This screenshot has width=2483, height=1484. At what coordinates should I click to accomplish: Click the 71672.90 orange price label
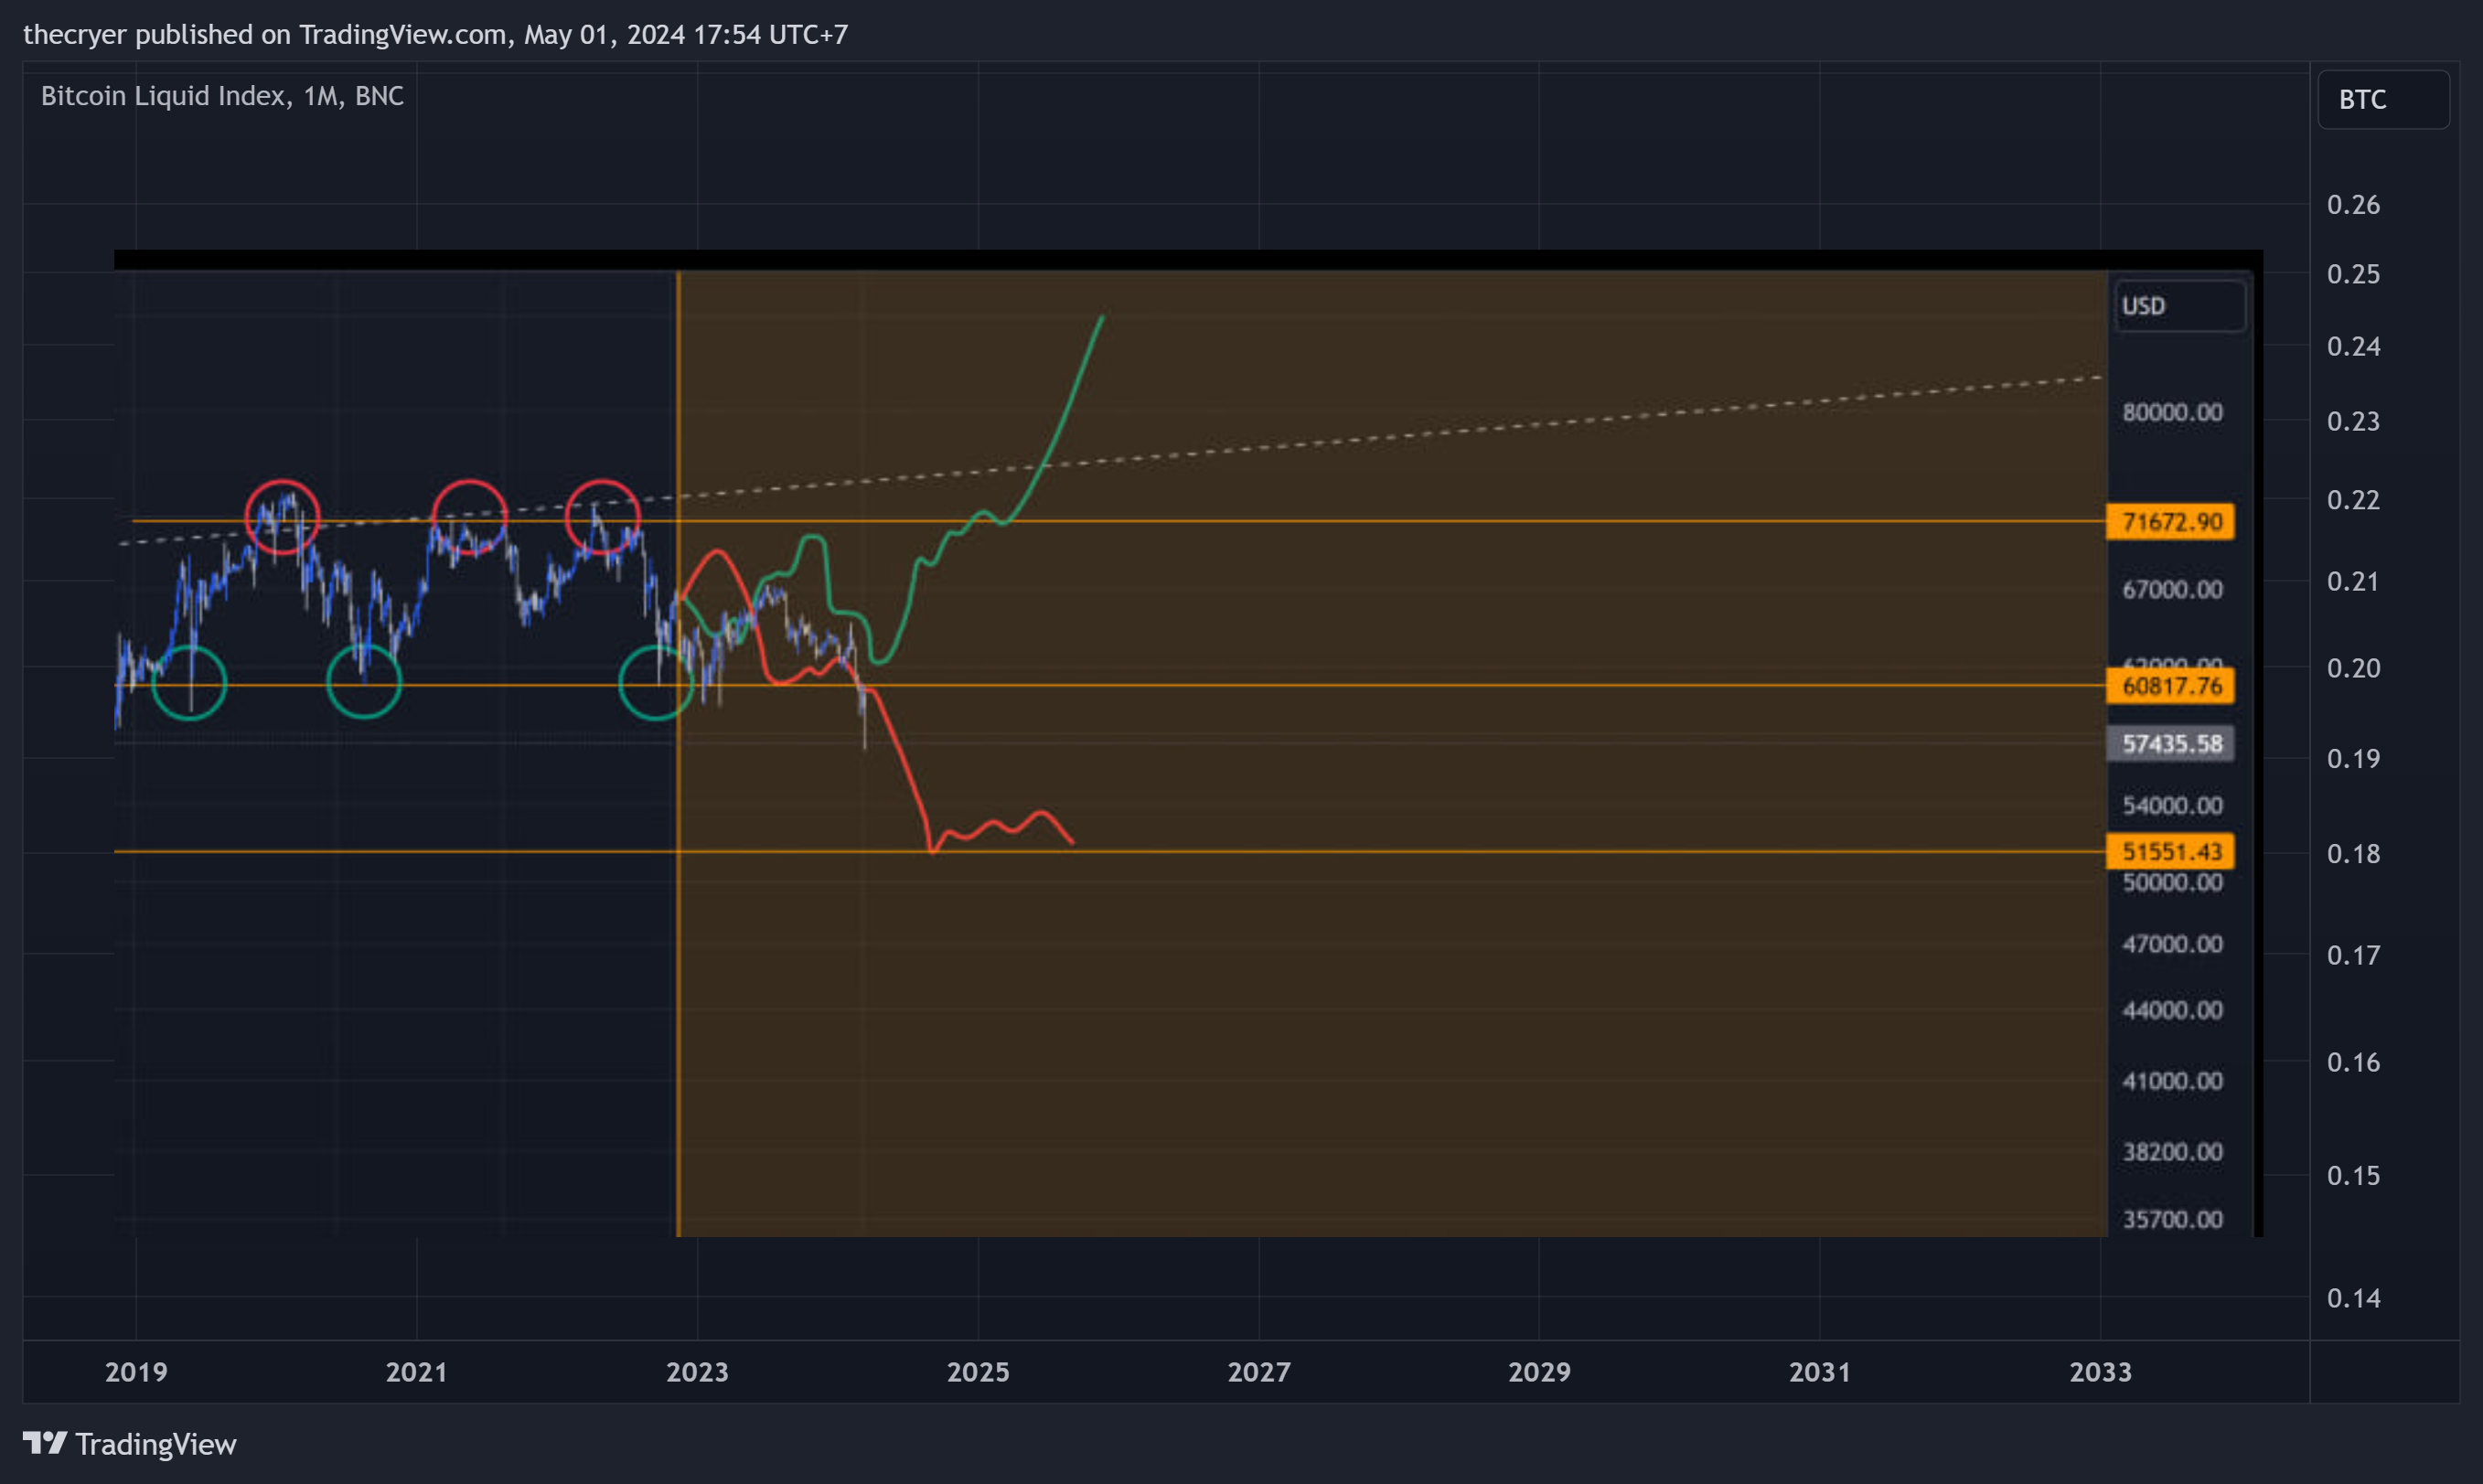tap(2170, 522)
